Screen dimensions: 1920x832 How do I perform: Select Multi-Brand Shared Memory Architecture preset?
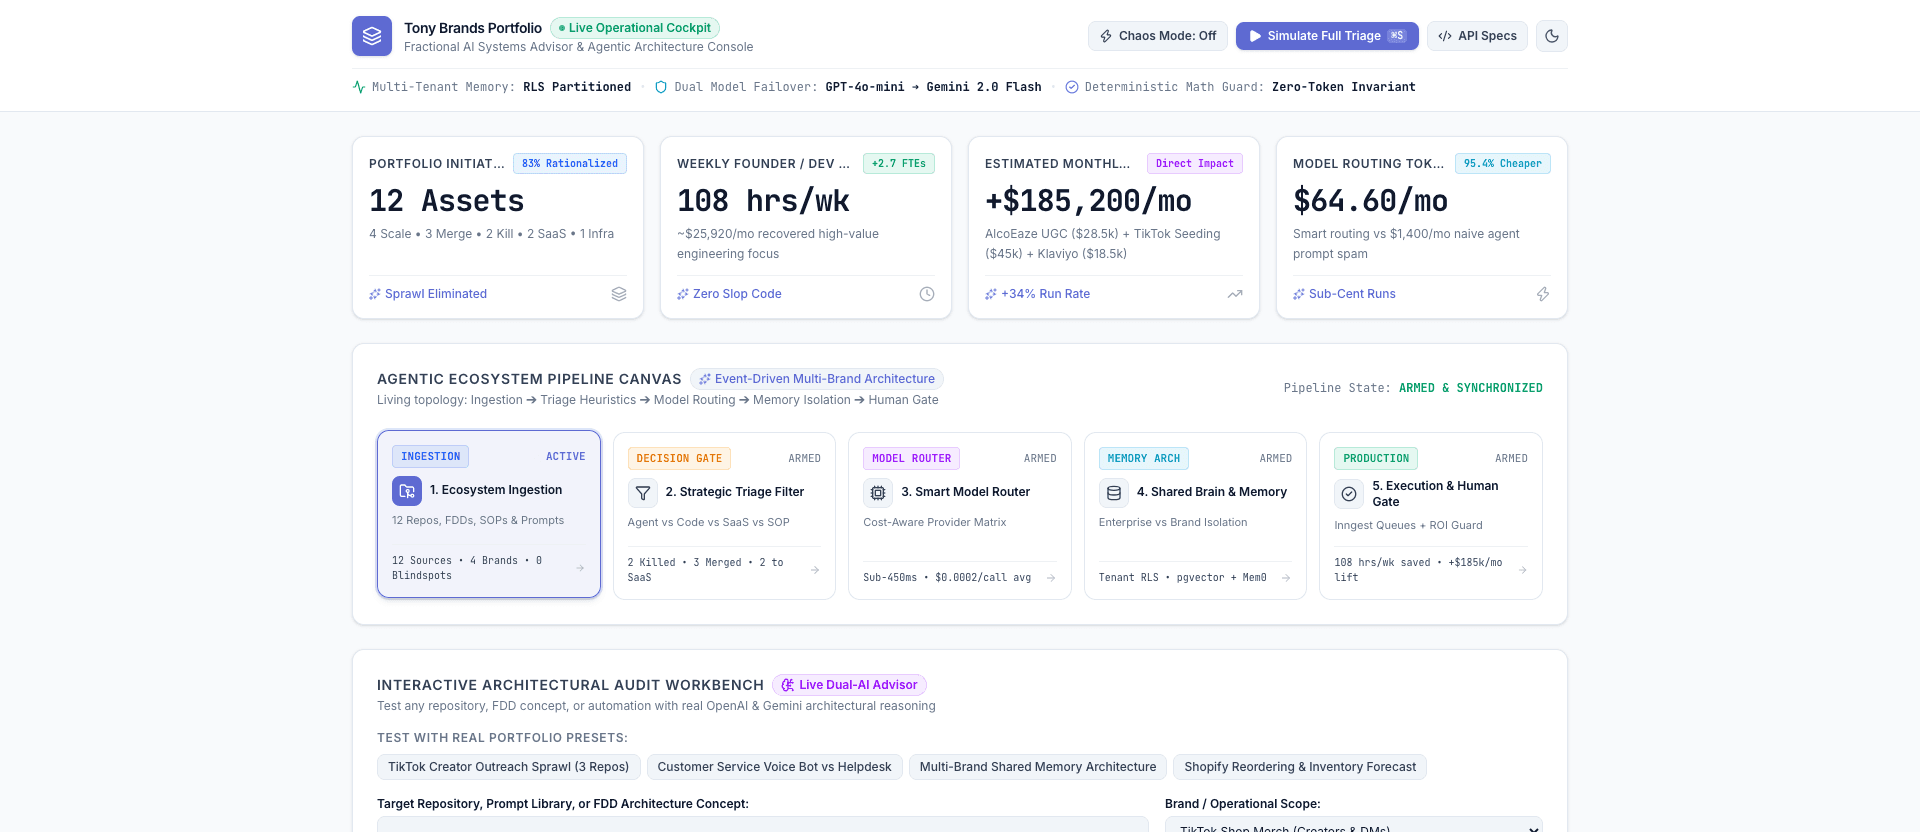1038,767
